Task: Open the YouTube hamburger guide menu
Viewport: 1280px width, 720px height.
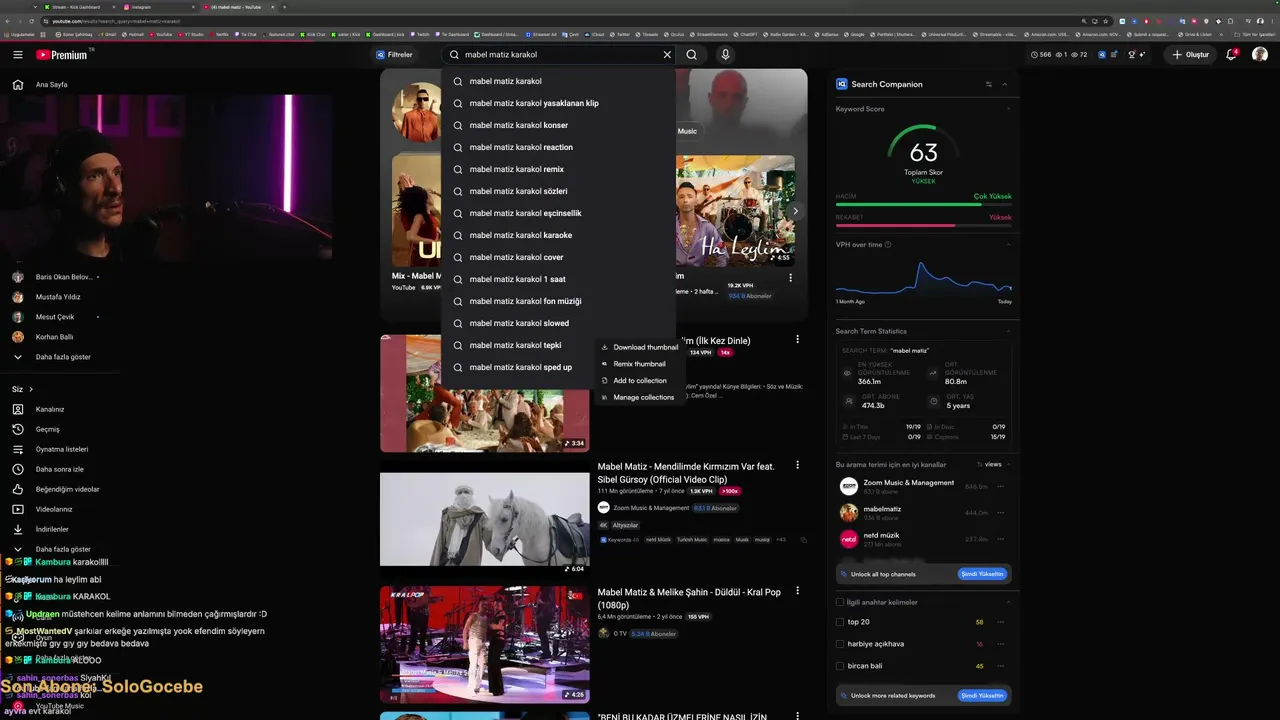Action: pos(18,55)
